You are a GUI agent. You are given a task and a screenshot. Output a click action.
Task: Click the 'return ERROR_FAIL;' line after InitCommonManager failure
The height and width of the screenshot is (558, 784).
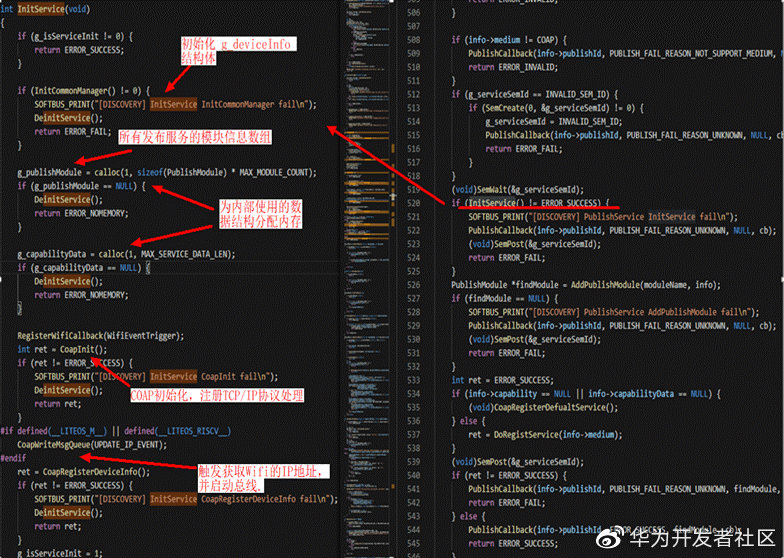[x=73, y=132]
